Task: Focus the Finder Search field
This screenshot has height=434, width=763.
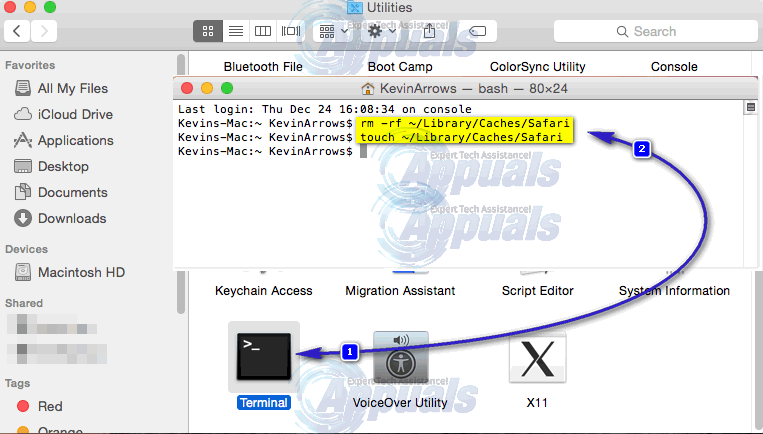Action: [x=655, y=32]
